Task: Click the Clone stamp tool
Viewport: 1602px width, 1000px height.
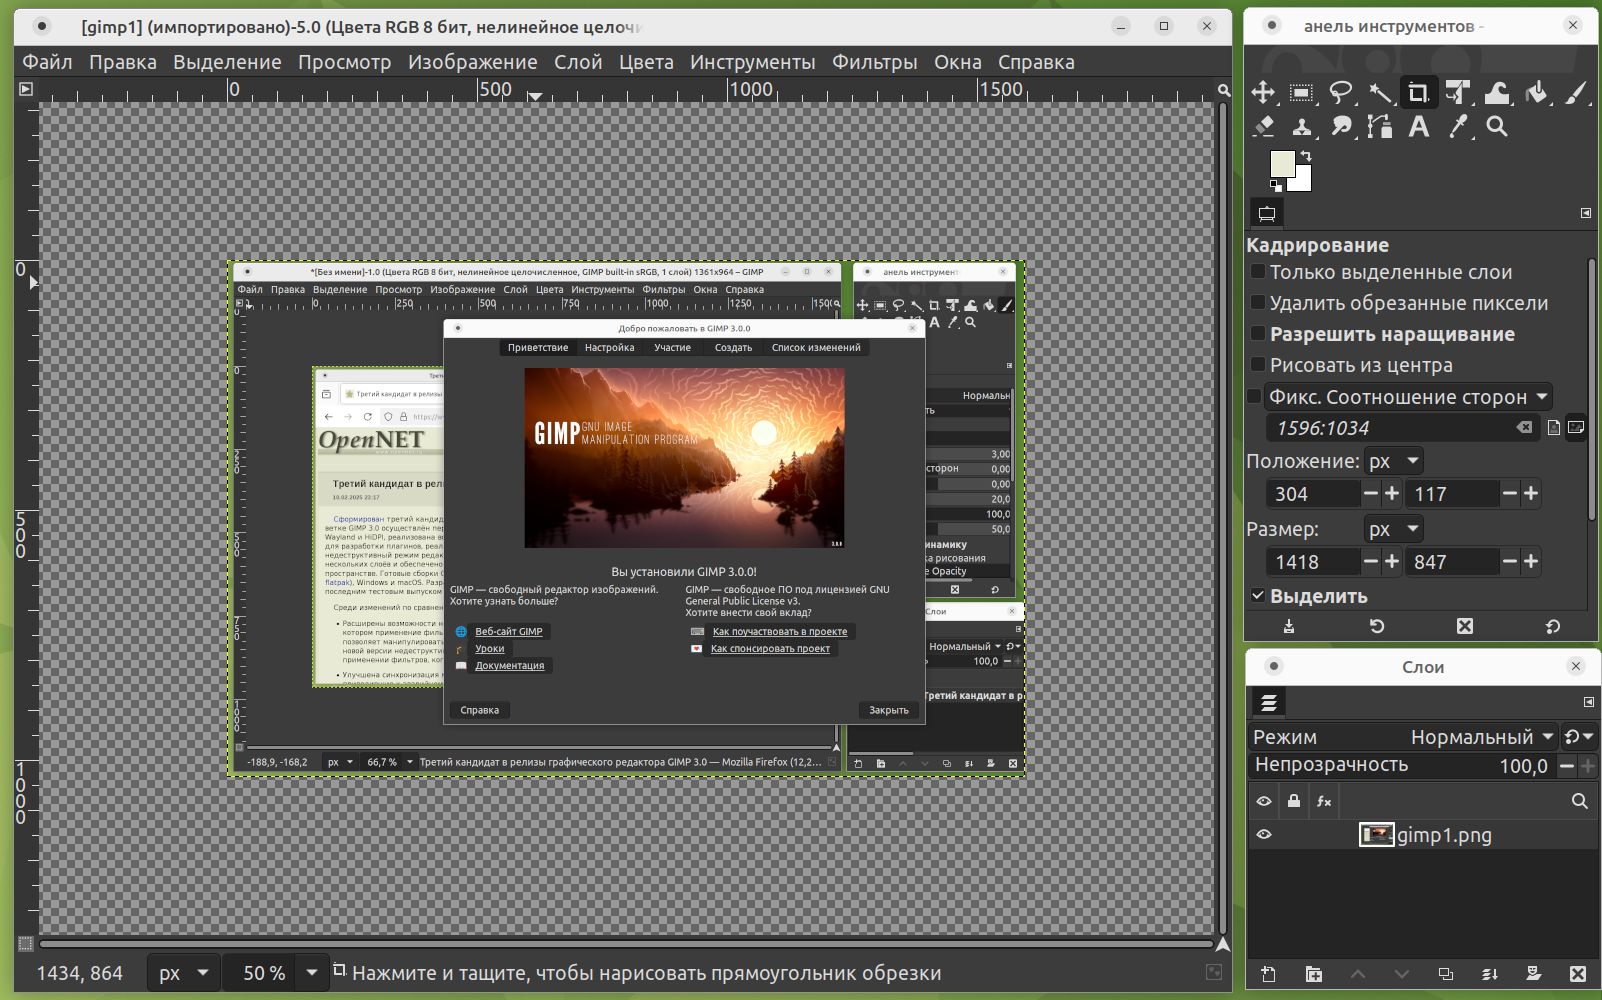Action: pyautogui.click(x=1301, y=127)
